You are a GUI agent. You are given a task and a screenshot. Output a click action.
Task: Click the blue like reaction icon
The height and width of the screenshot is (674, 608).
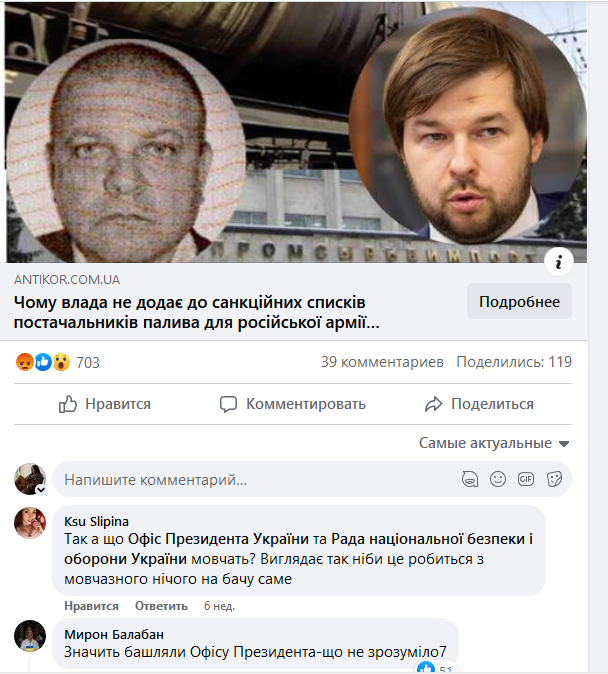(x=43, y=362)
